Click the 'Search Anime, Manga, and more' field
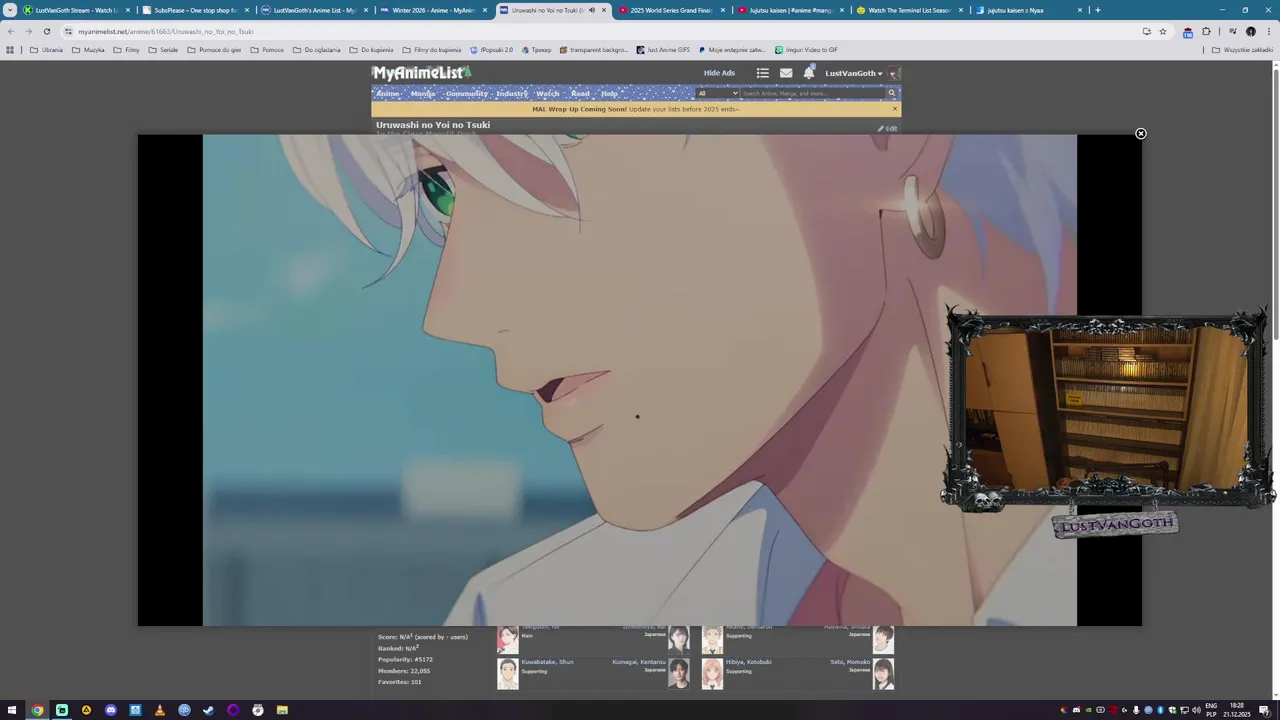Image resolution: width=1280 pixels, height=720 pixels. 812,93
